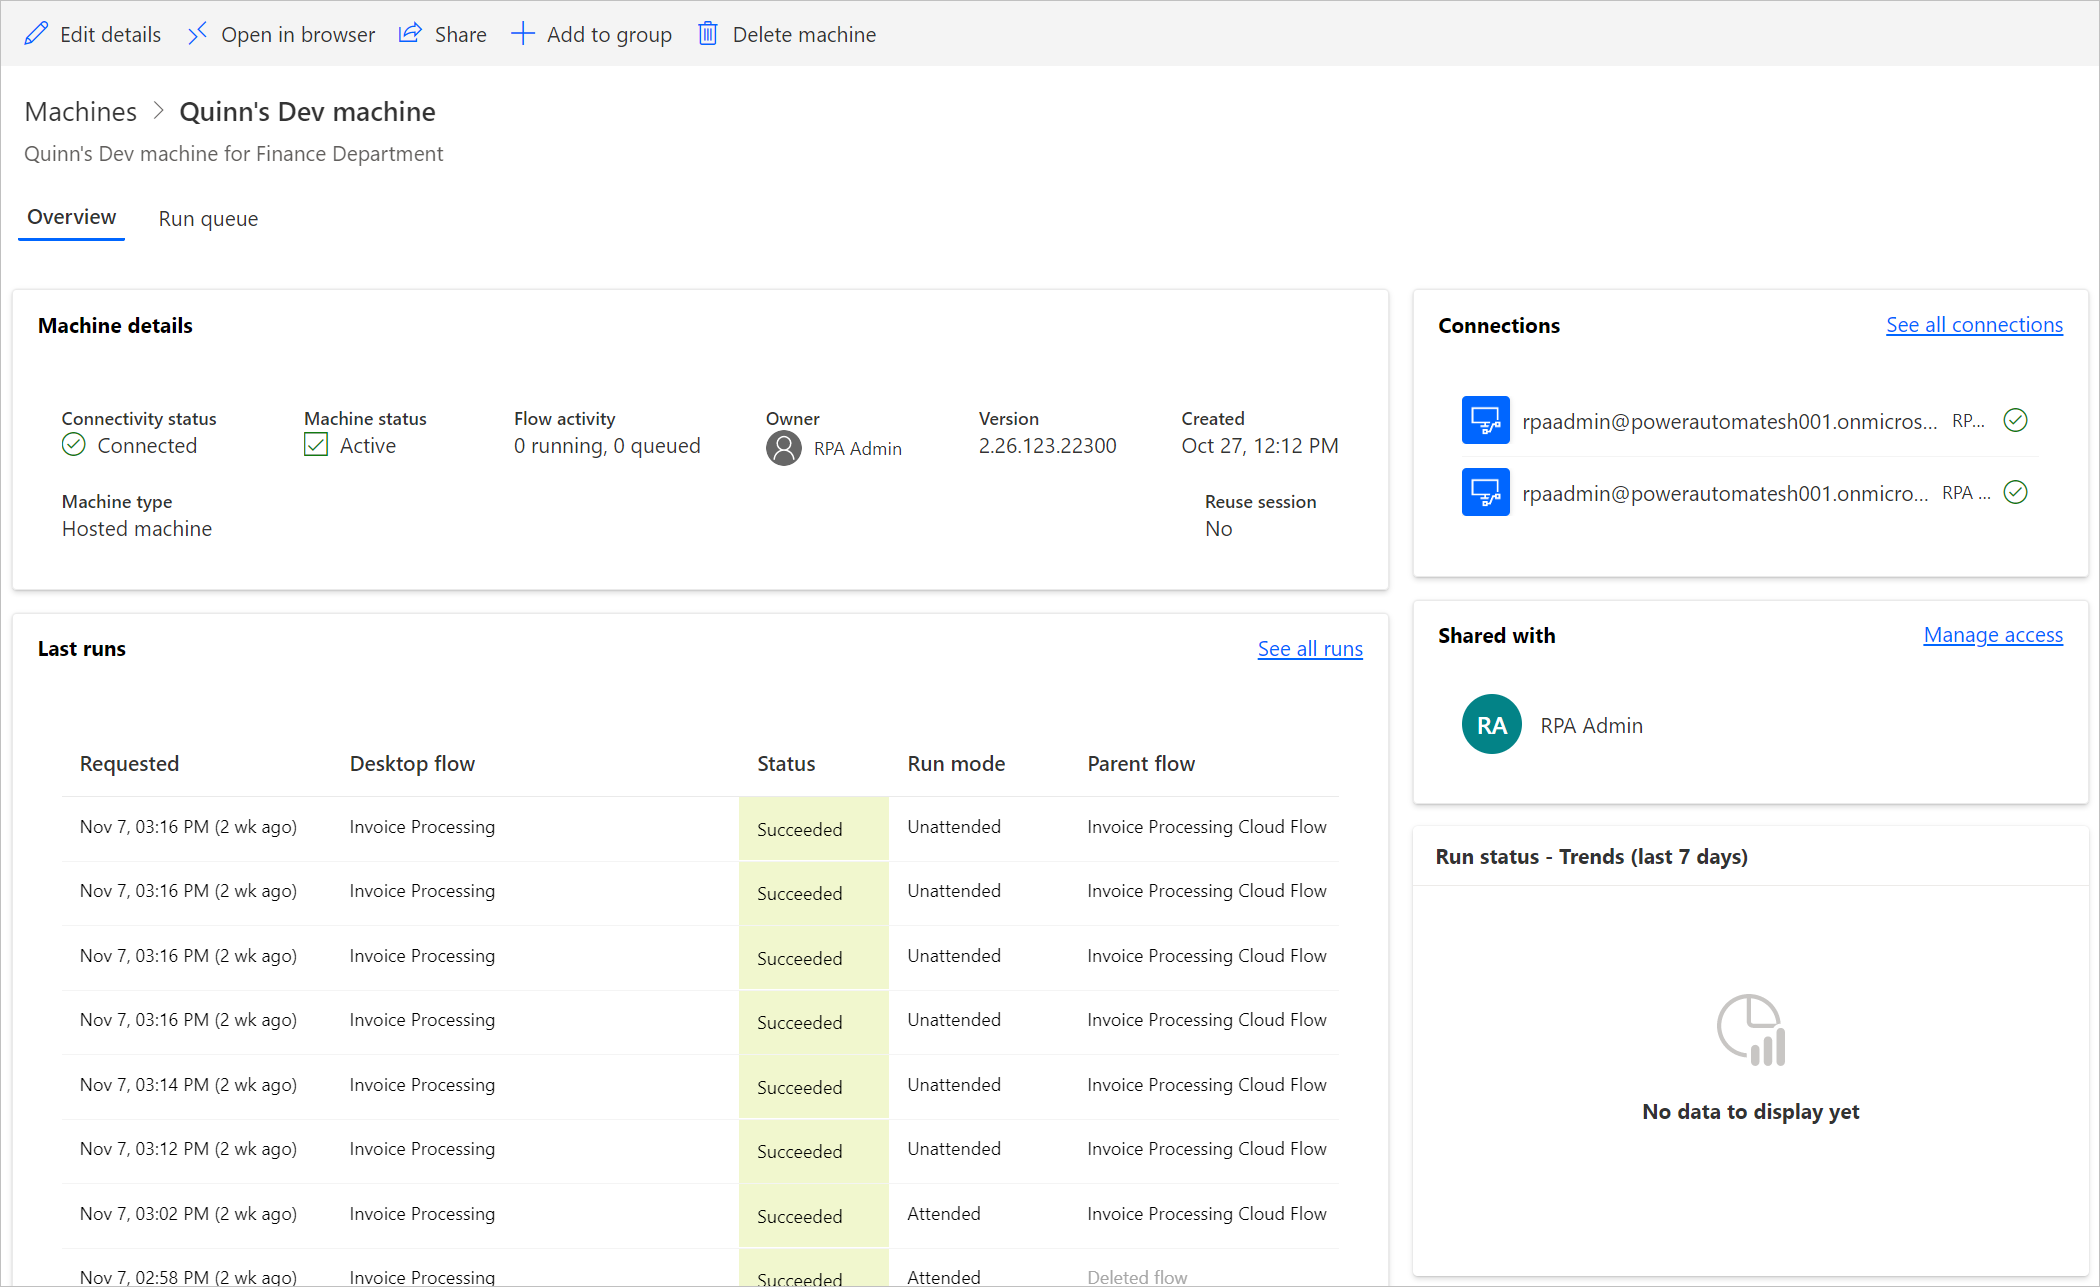The width and height of the screenshot is (2100, 1287).
Task: Expand the Run status Trends section
Action: coord(1593,856)
